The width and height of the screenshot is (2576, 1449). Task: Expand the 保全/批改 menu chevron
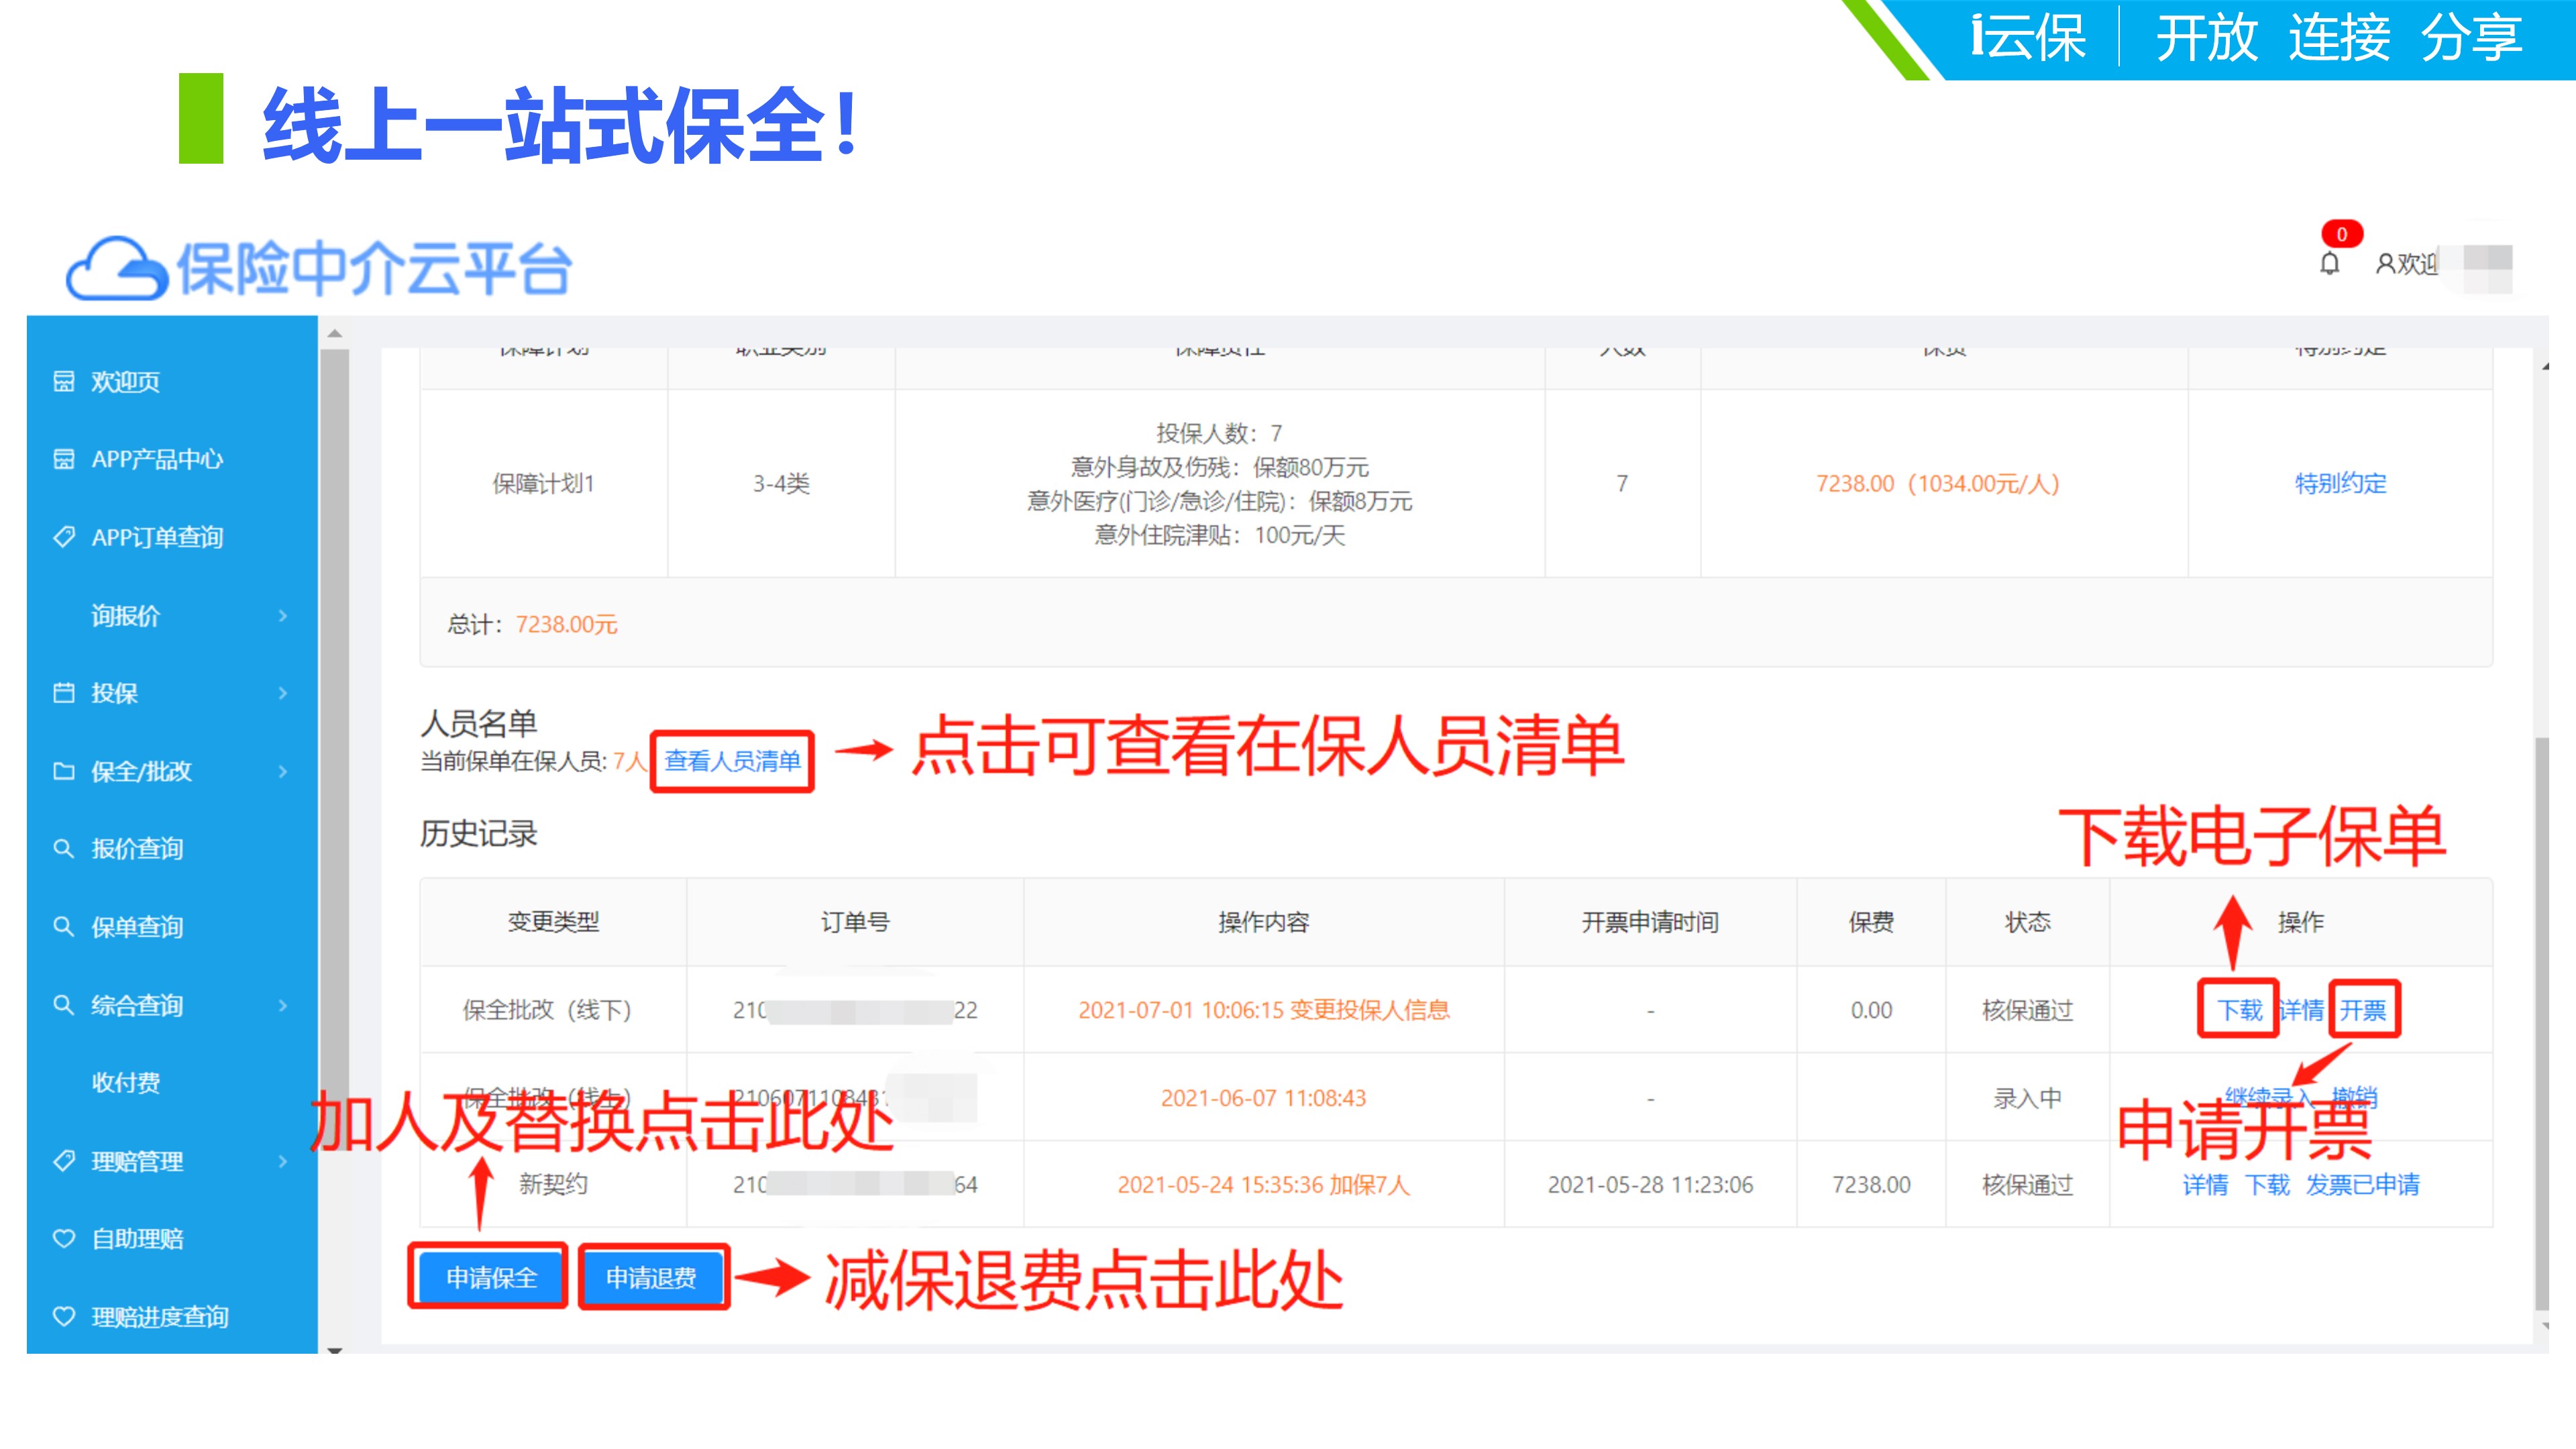tap(283, 771)
